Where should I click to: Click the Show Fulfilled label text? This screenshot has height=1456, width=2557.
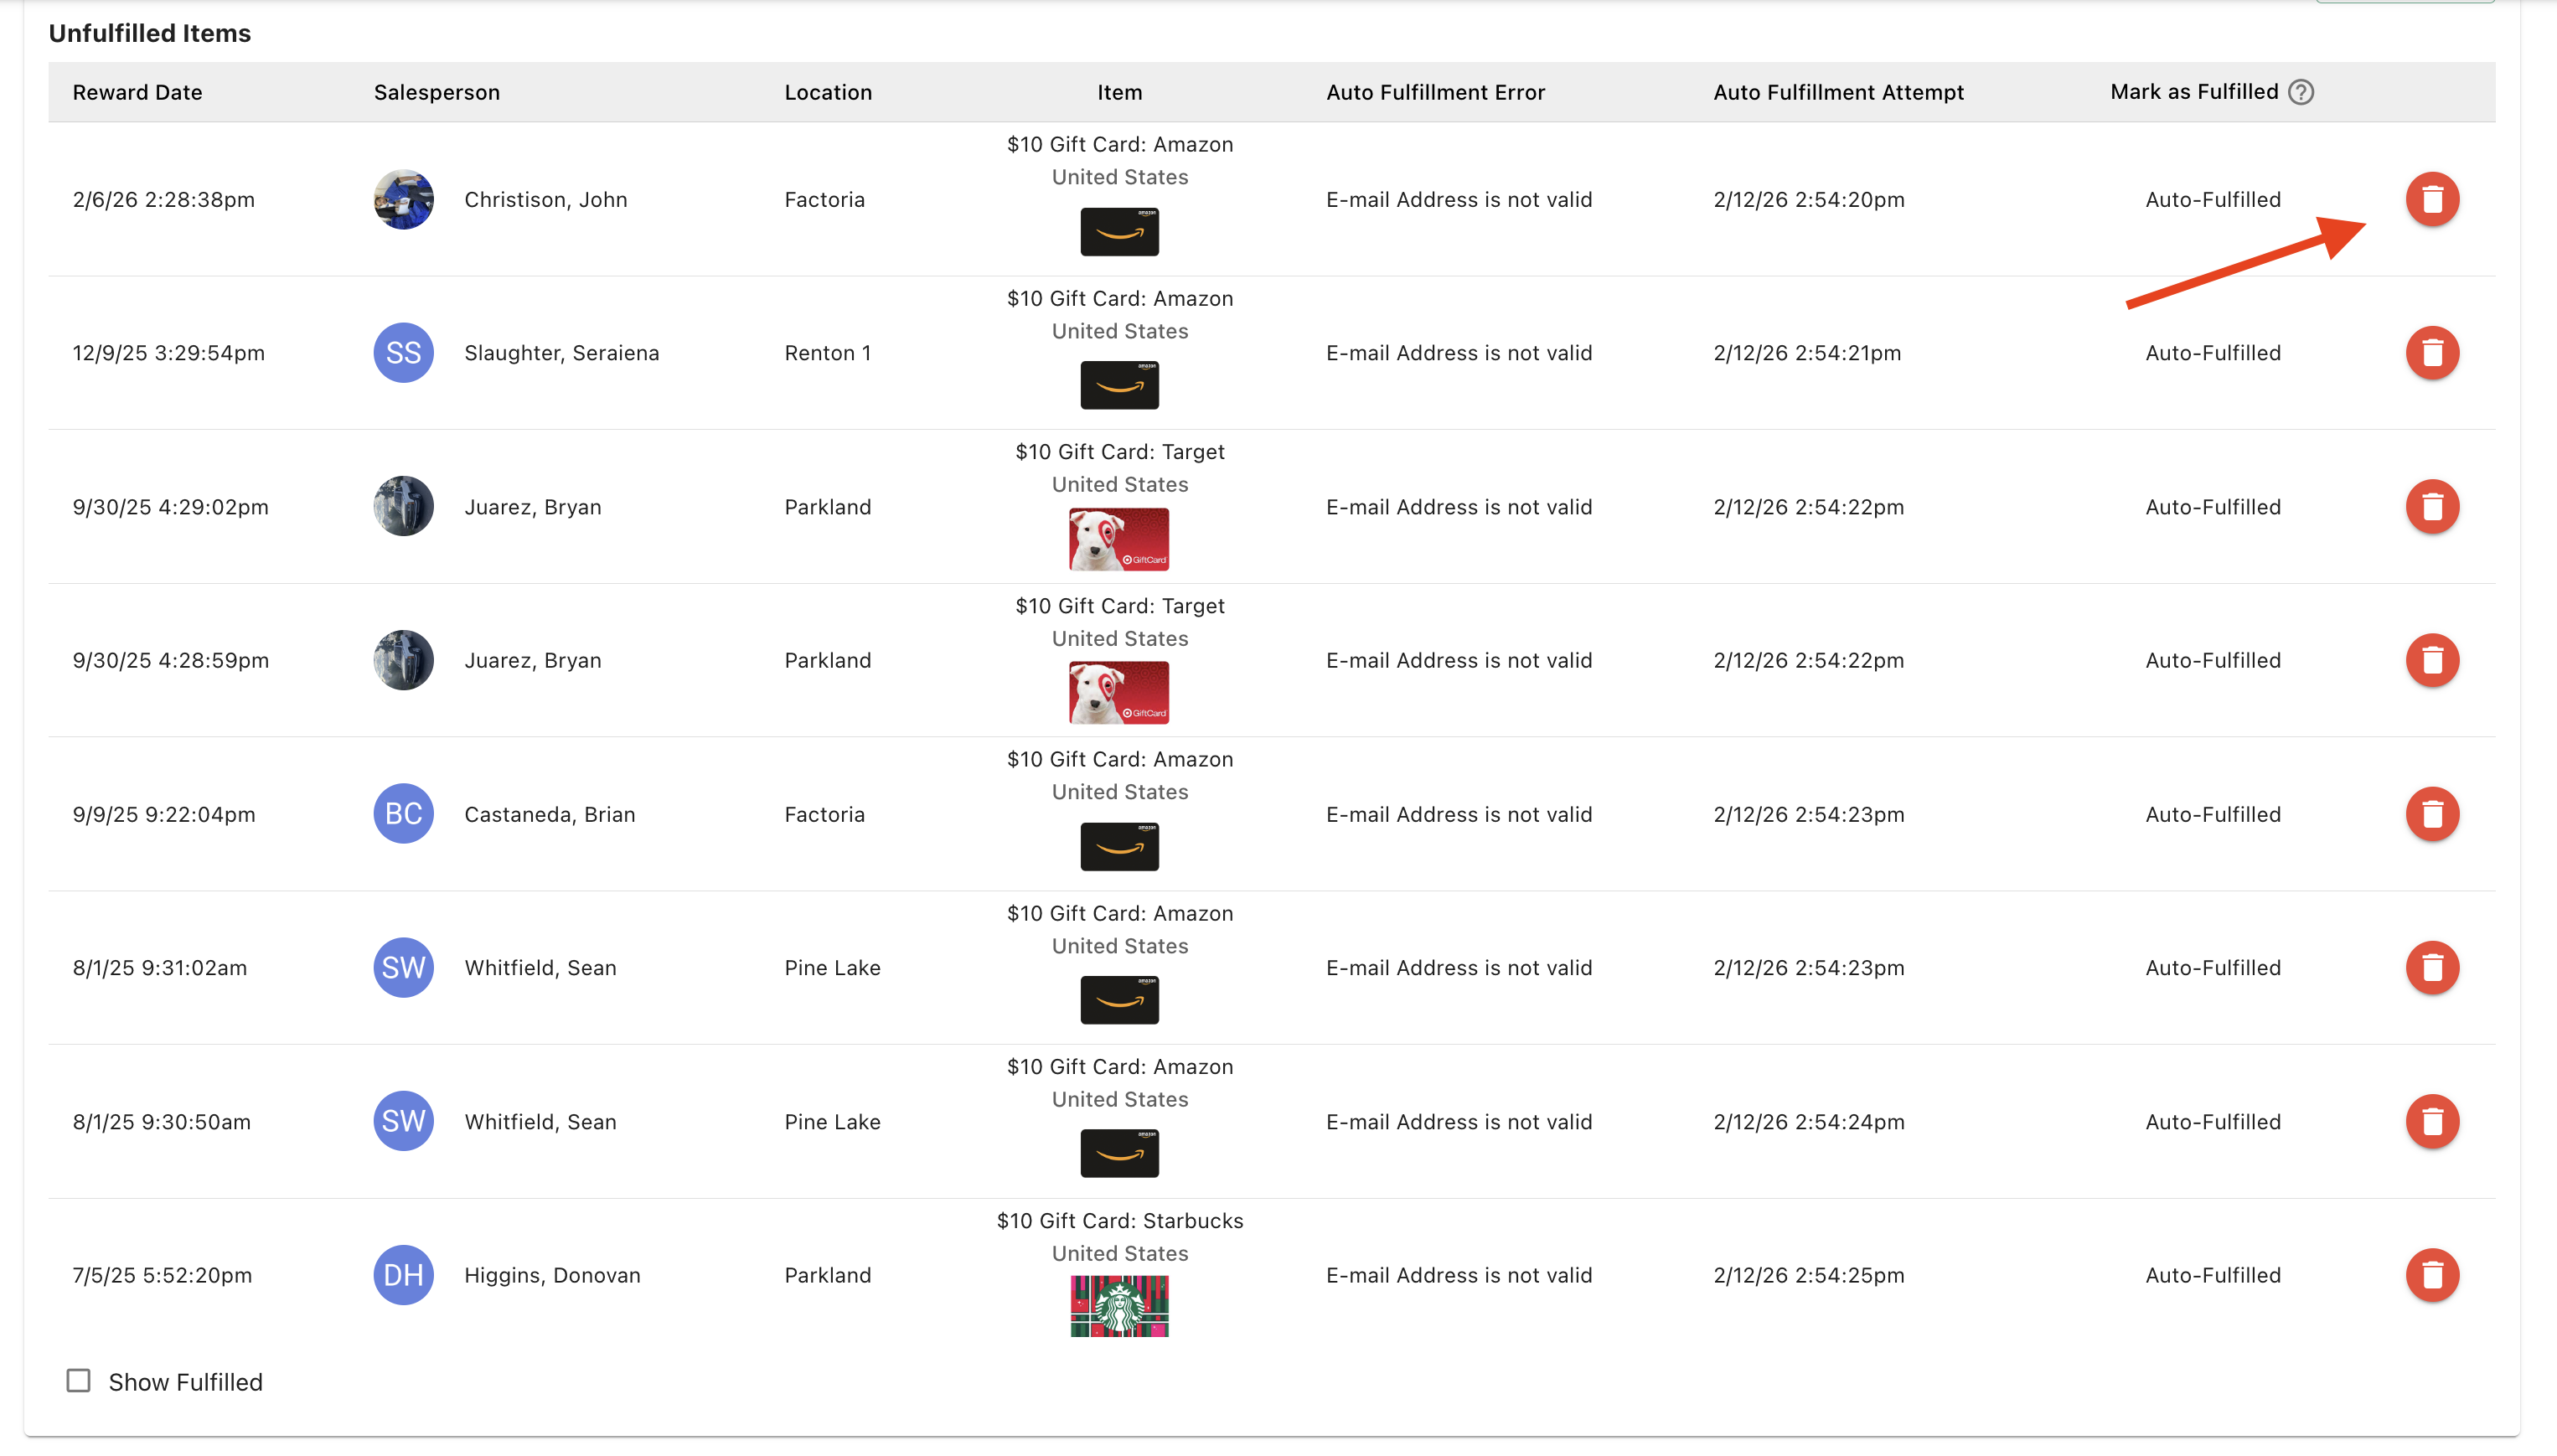pos(185,1382)
